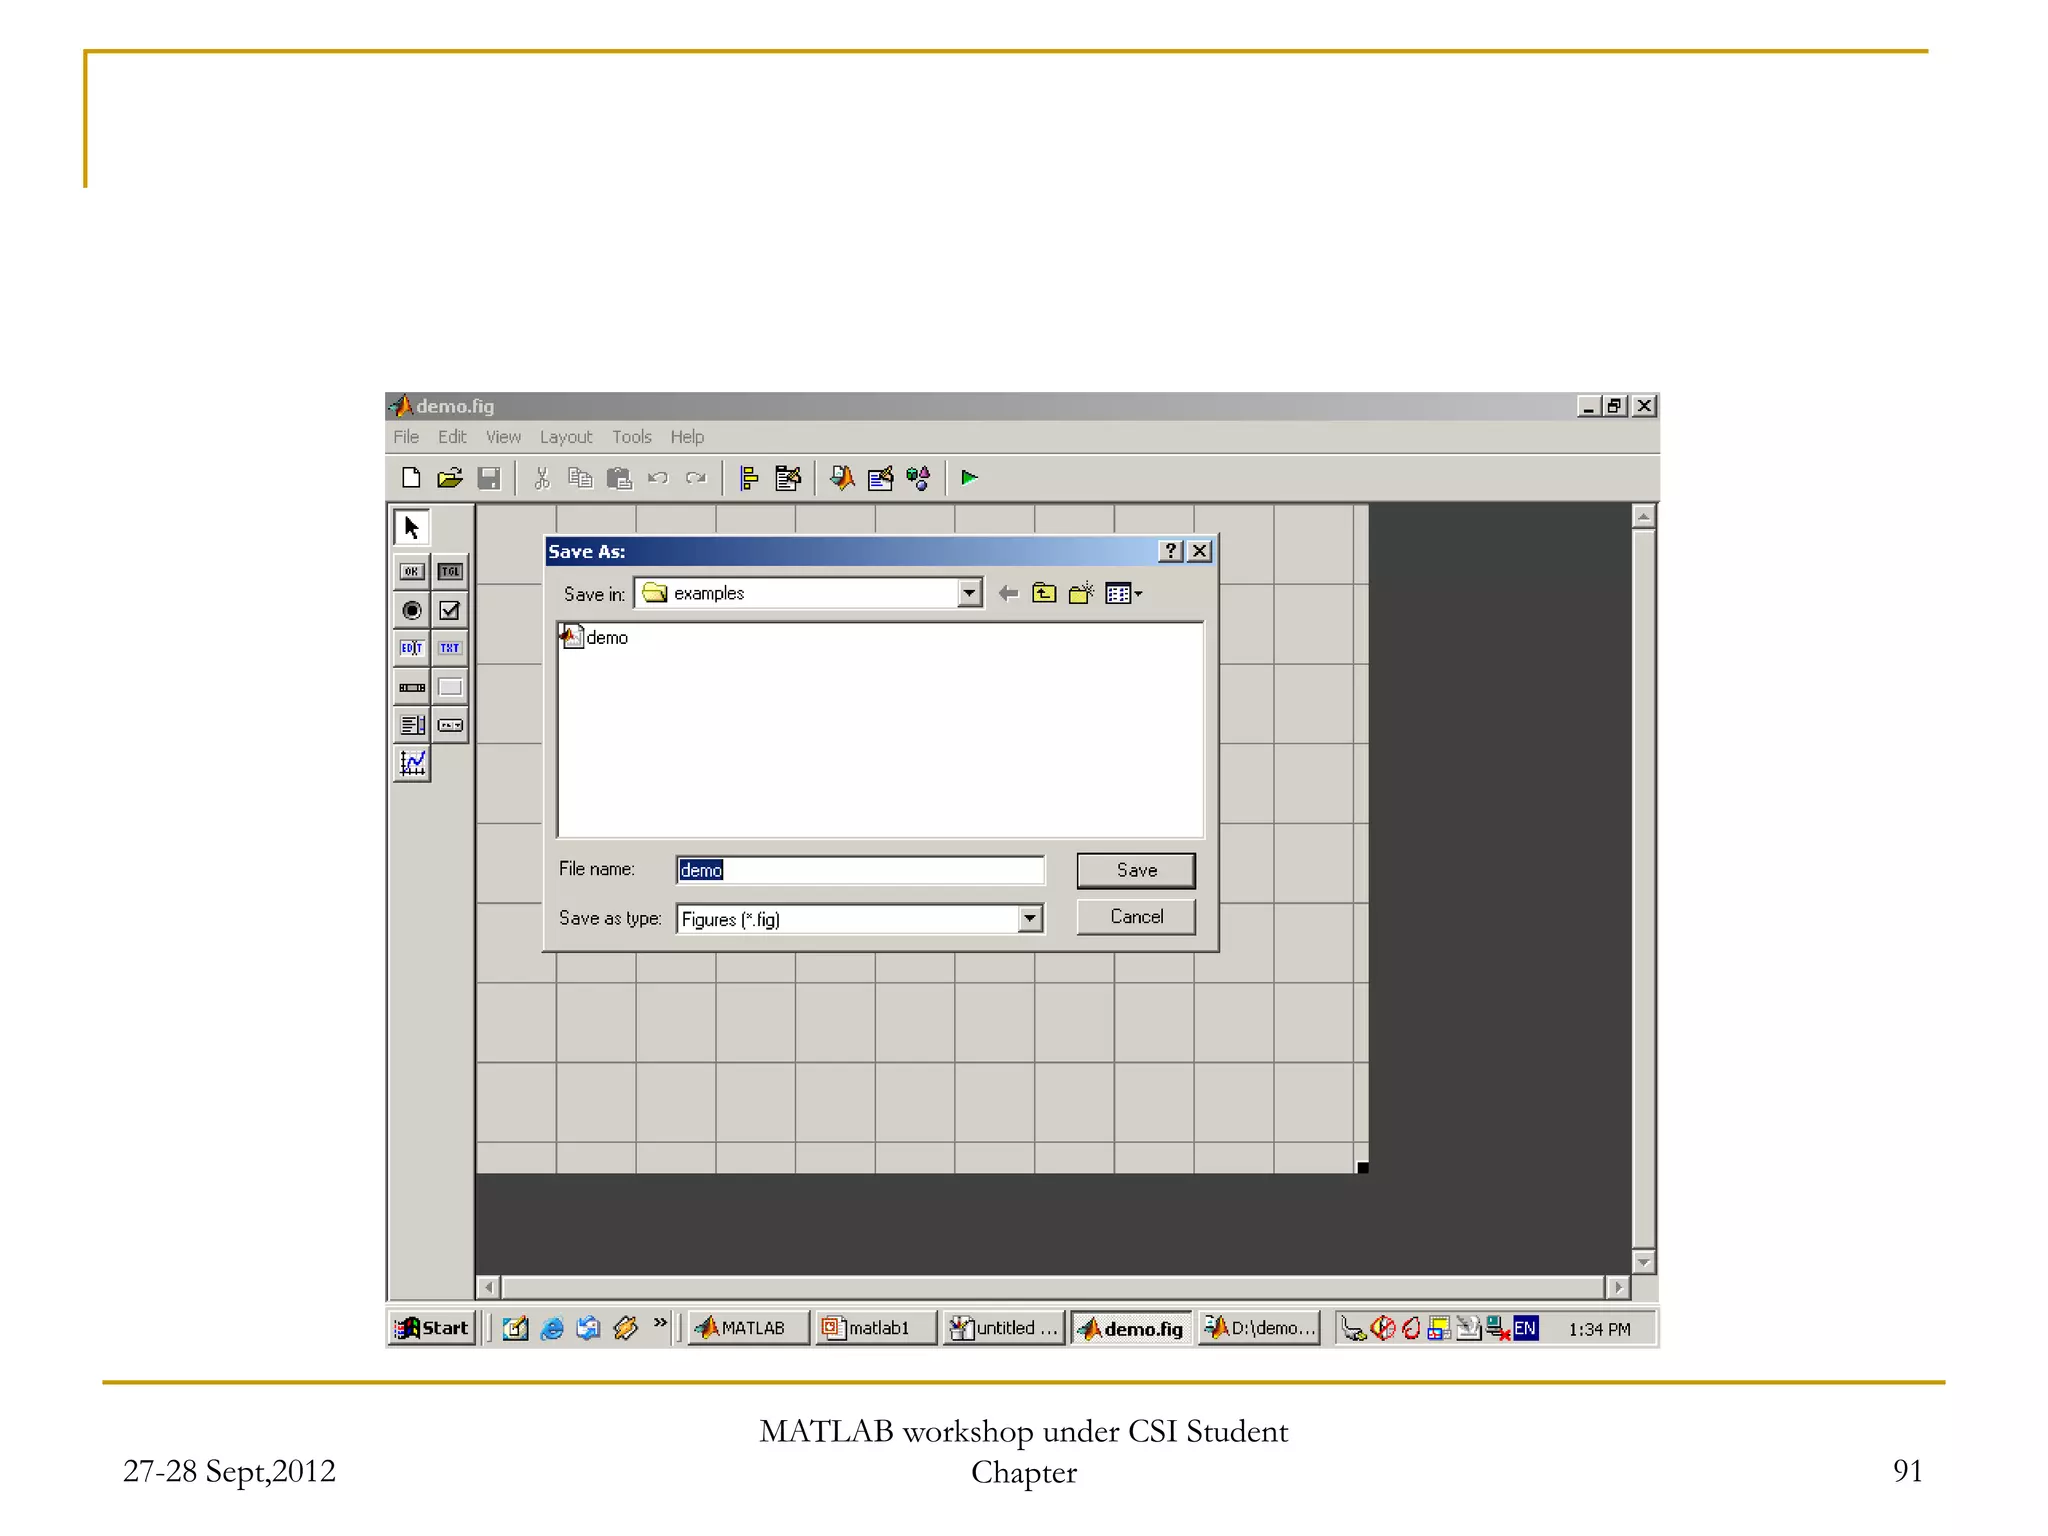Select the Checkbox palette tool
This screenshot has height=1536, width=2048.
coord(450,610)
